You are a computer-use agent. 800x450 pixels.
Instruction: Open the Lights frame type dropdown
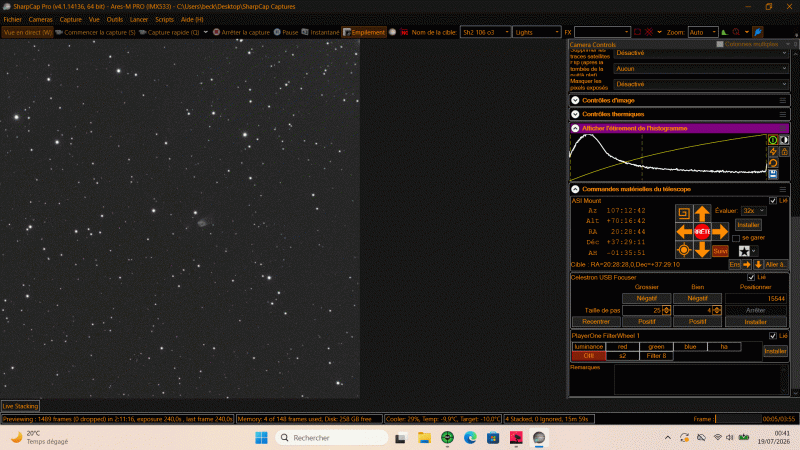coord(537,32)
